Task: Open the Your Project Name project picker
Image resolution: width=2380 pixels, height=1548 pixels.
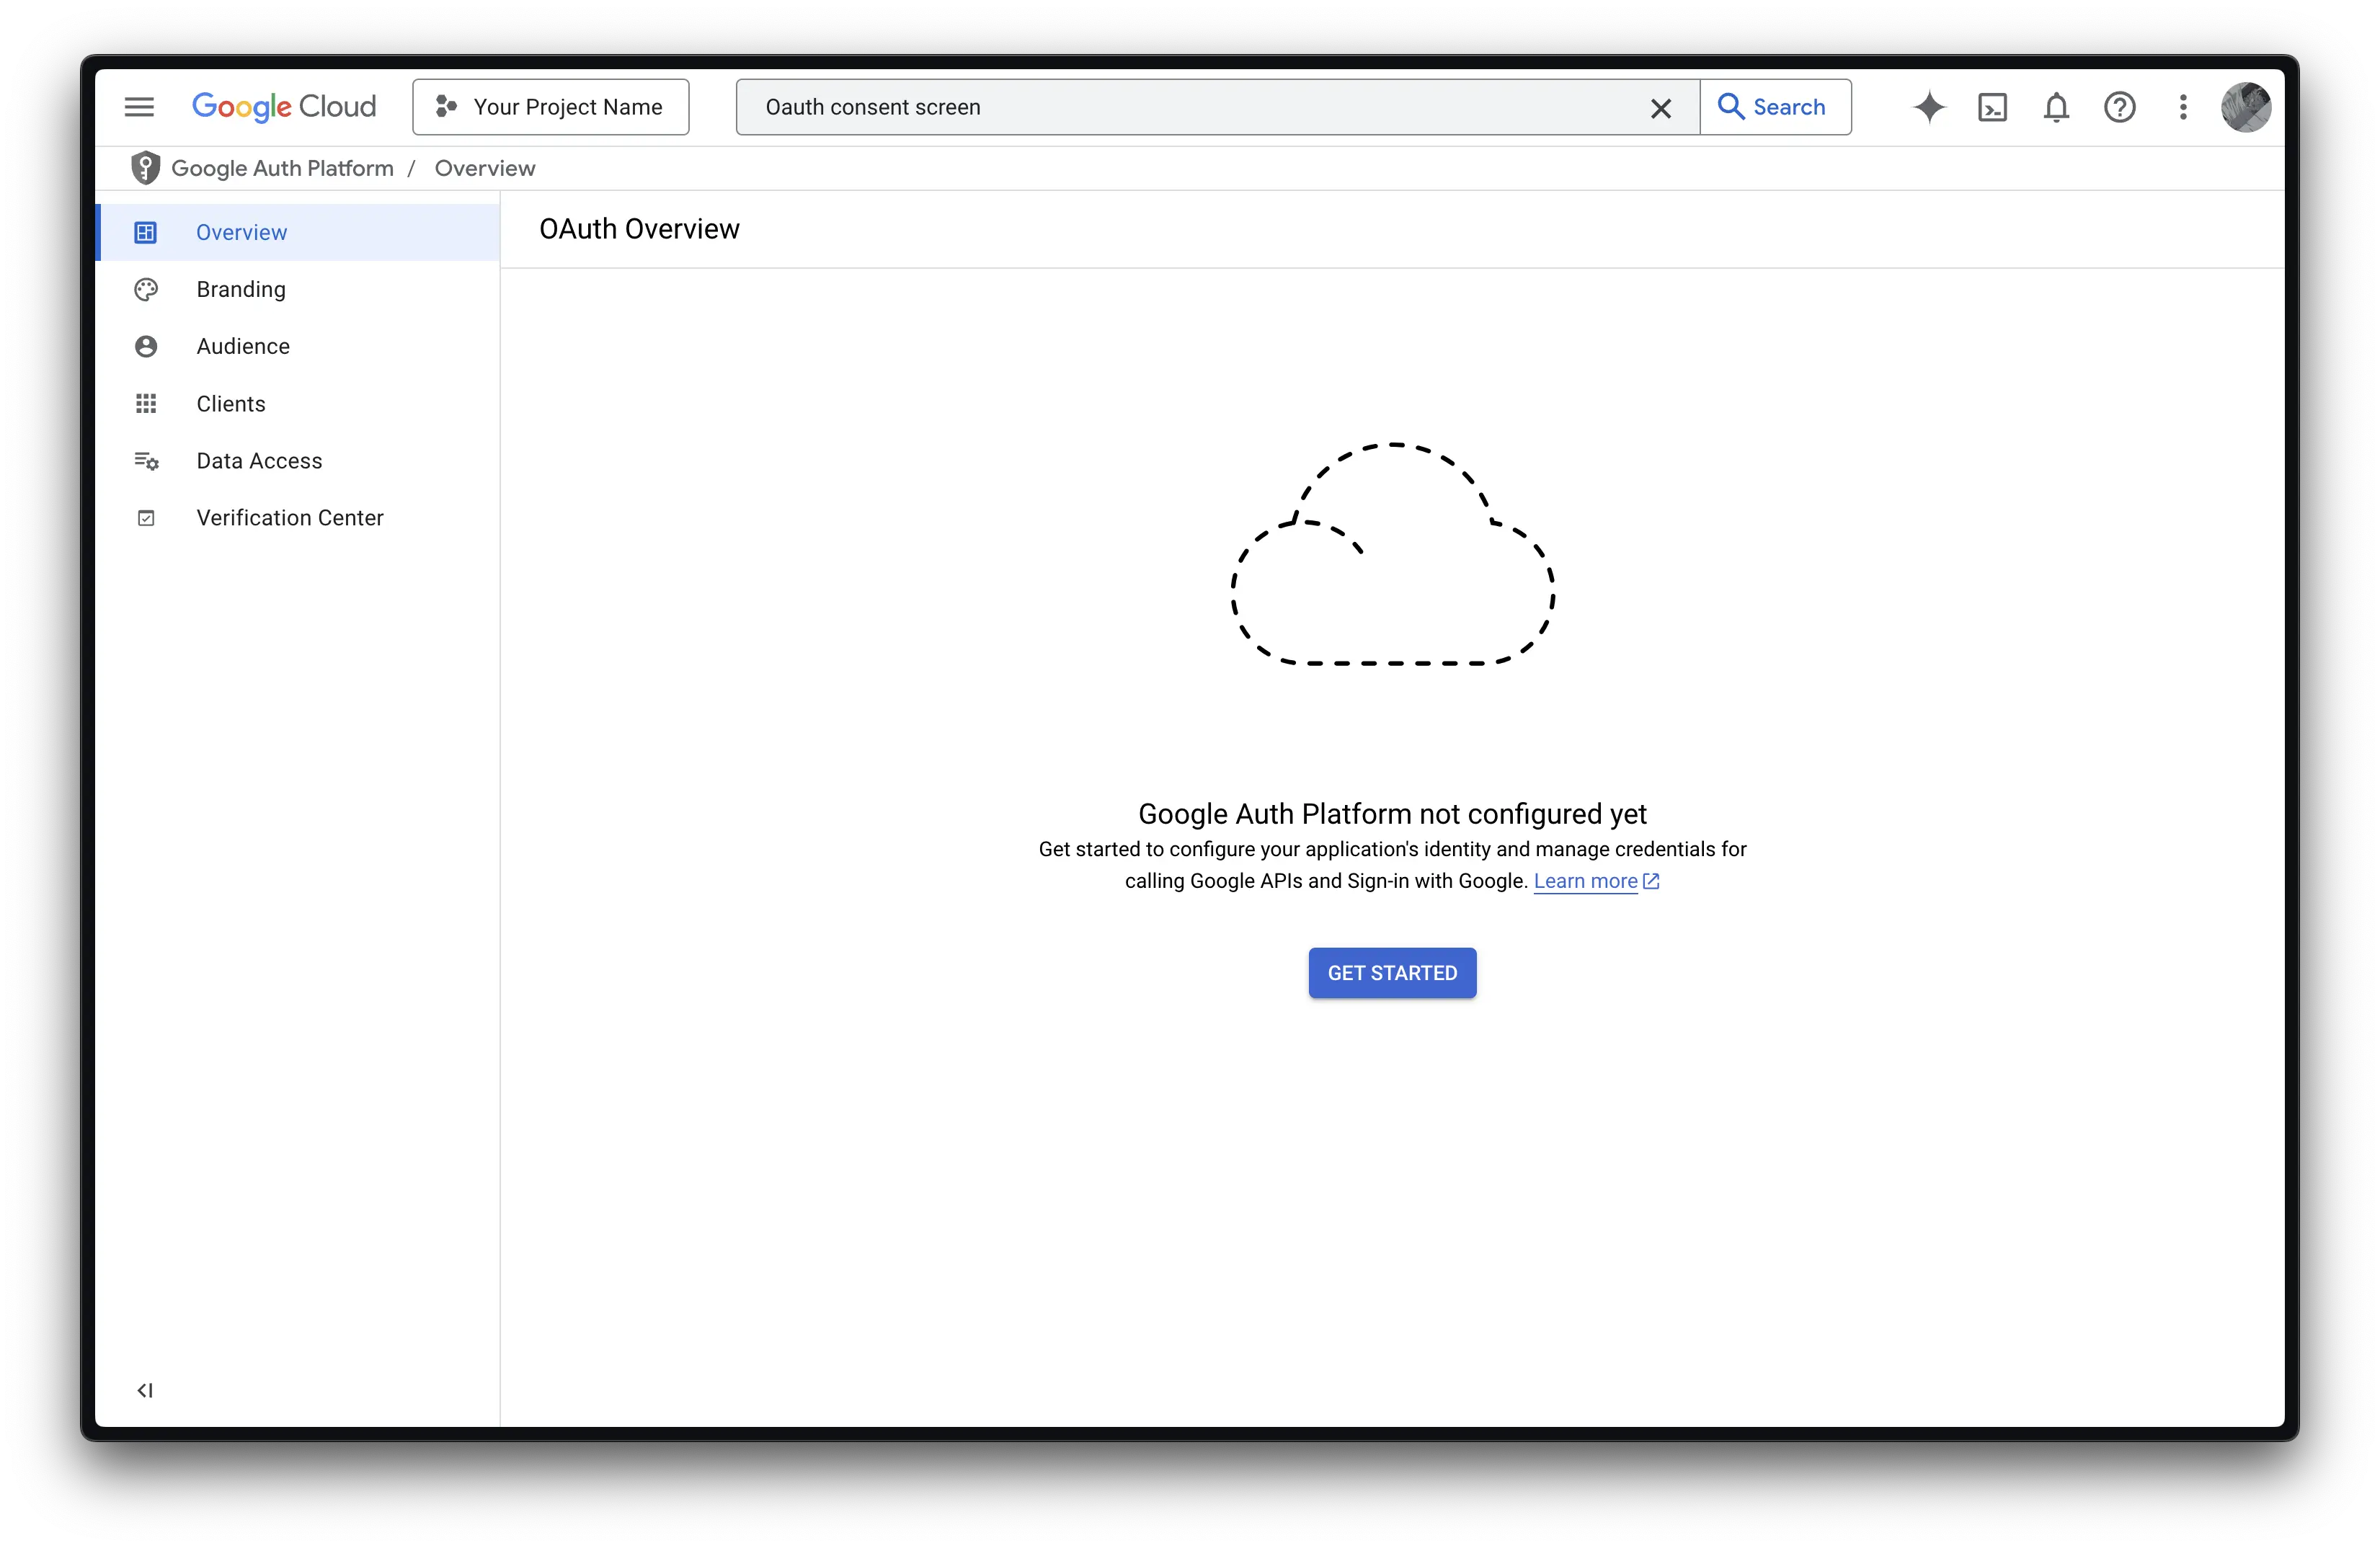Action: (551, 107)
